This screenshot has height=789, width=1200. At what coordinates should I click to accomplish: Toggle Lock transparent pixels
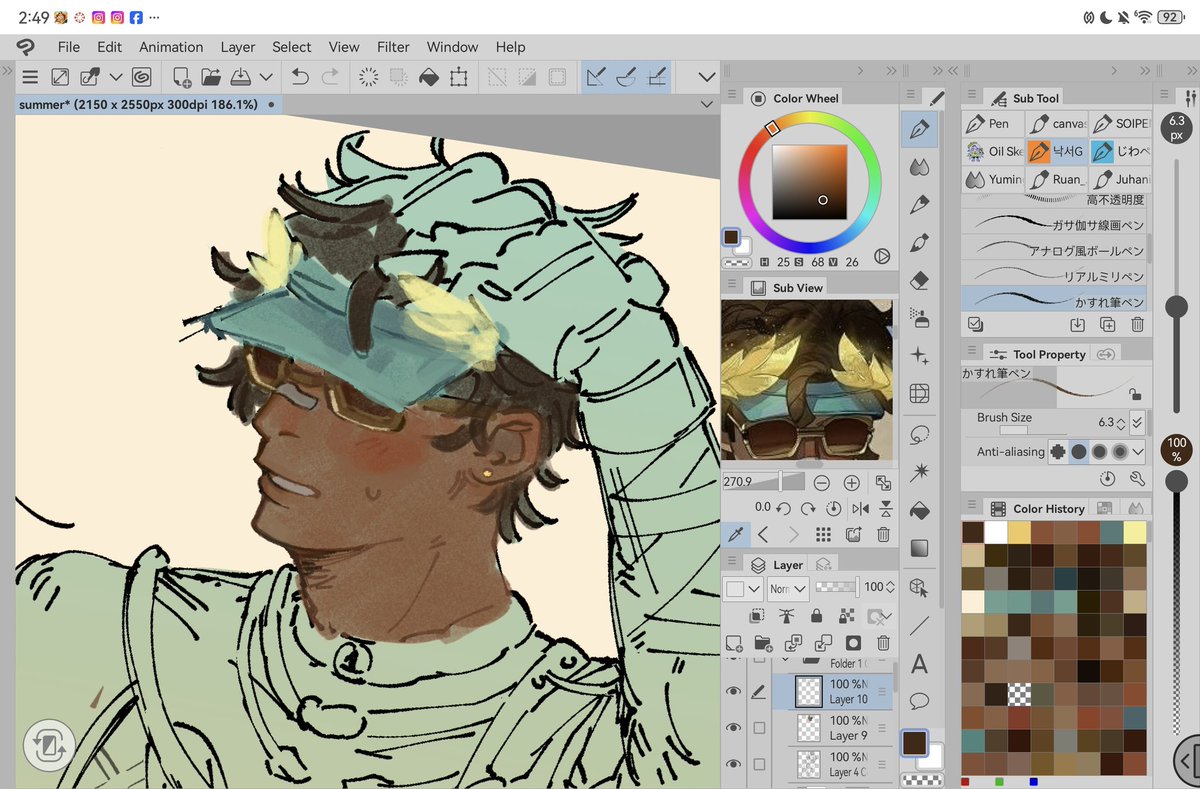click(847, 616)
